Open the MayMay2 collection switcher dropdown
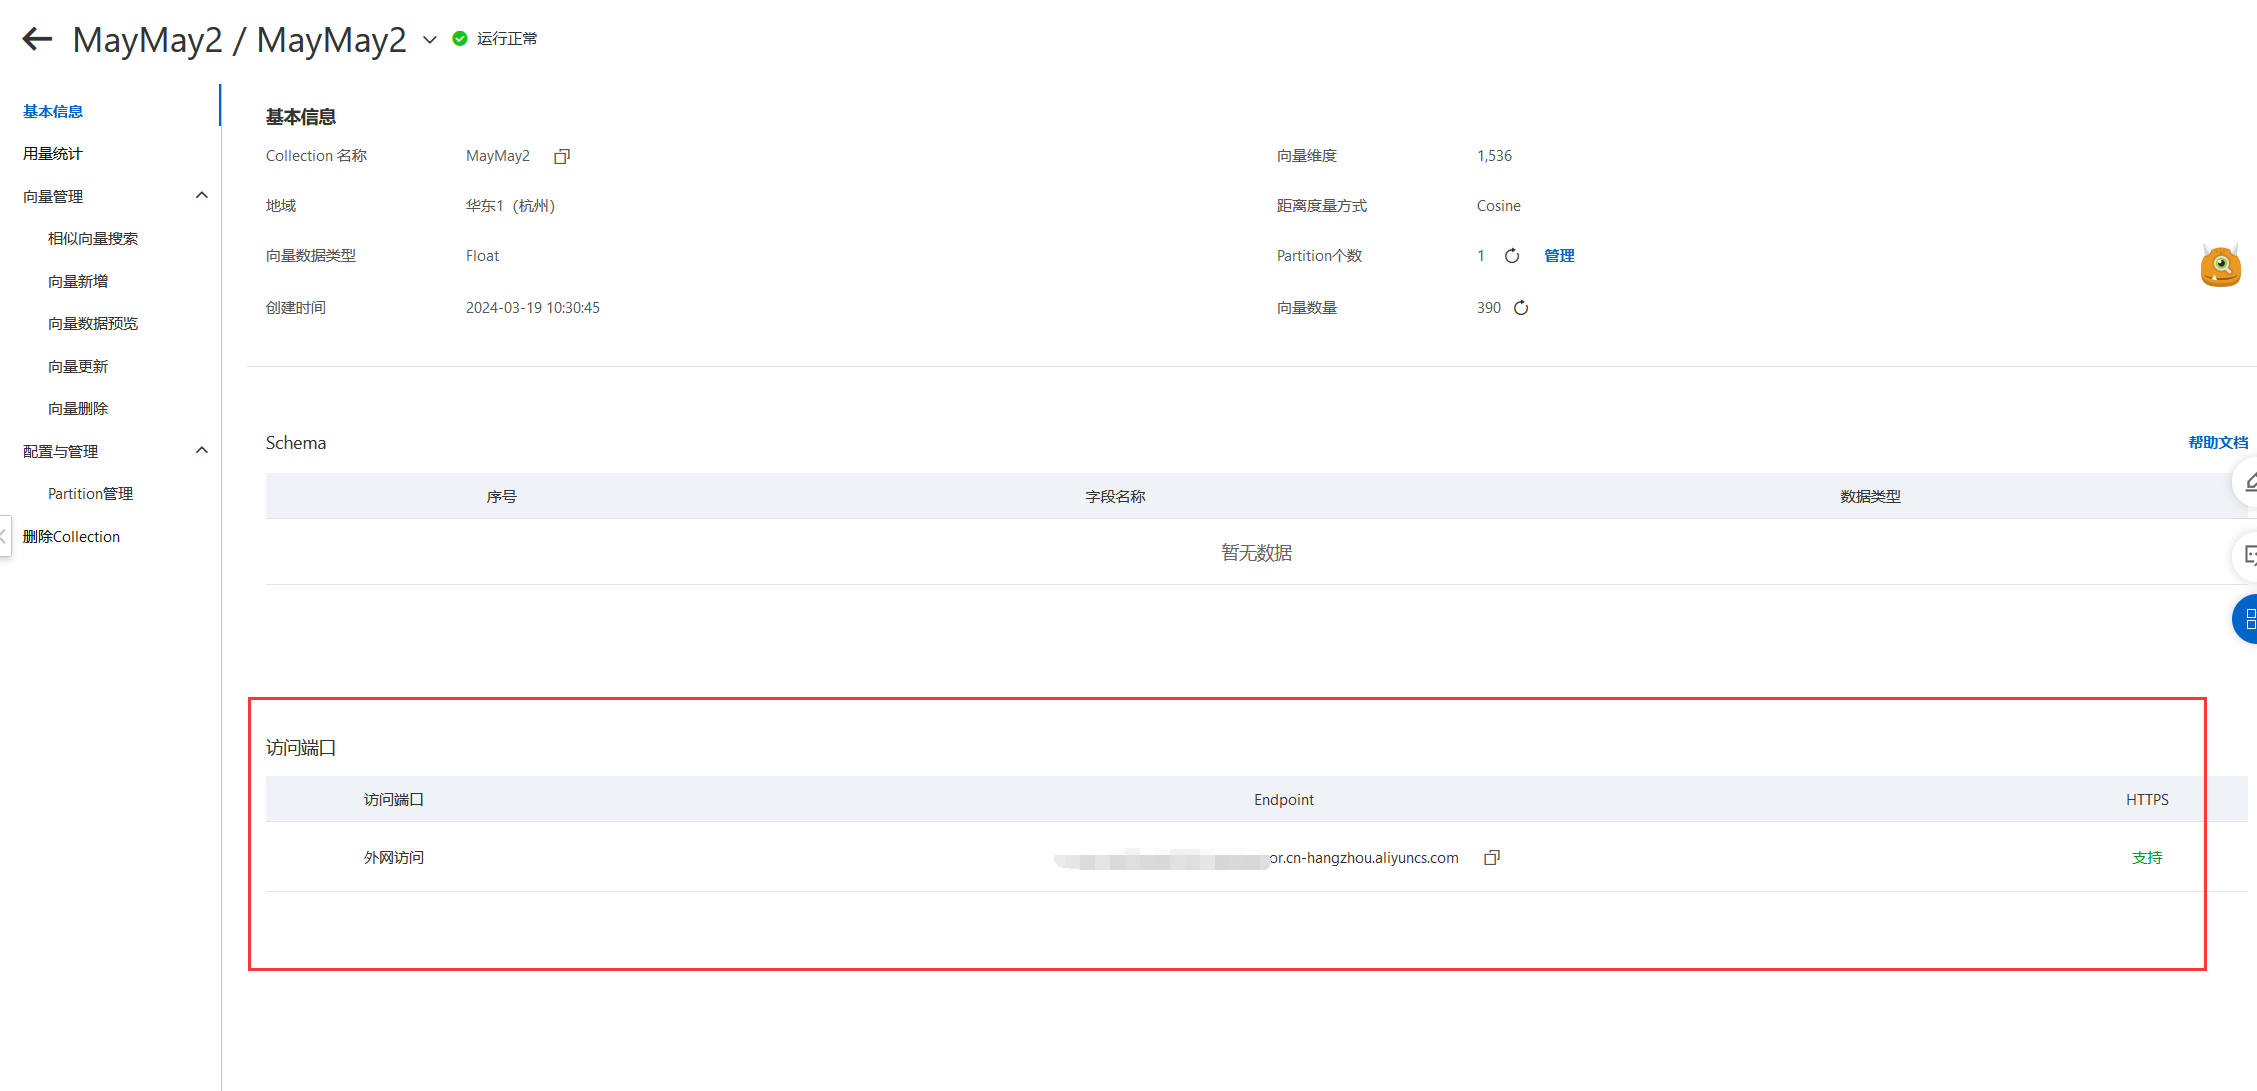This screenshot has width=2257, height=1091. [430, 40]
